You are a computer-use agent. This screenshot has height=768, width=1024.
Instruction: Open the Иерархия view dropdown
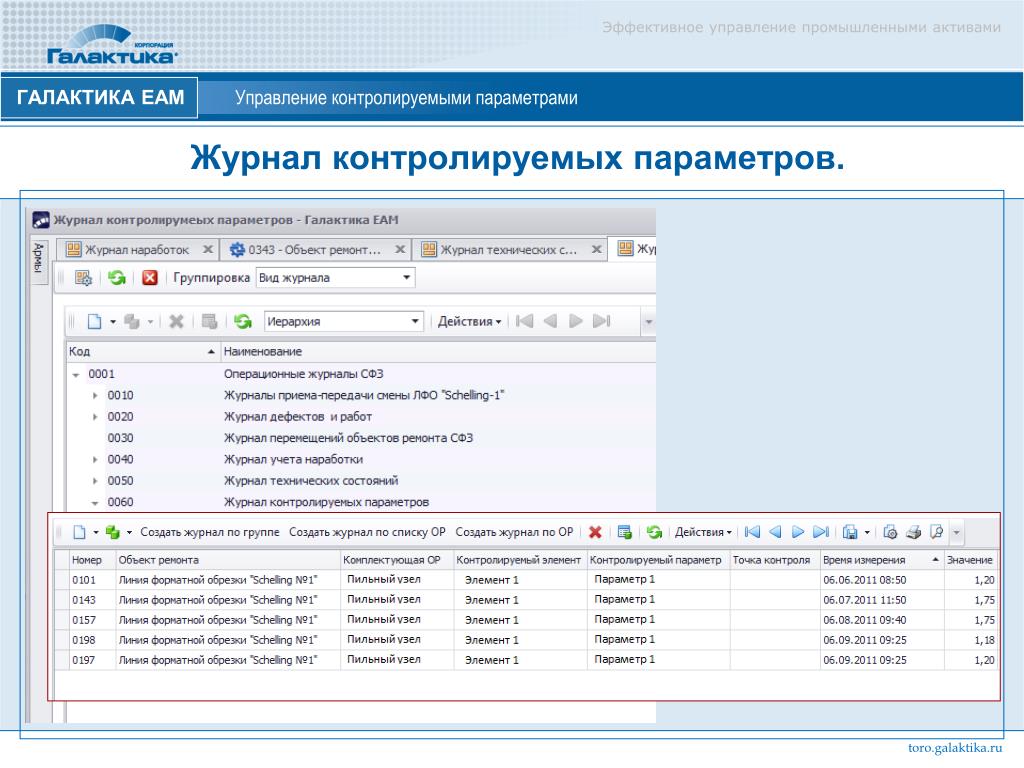pyautogui.click(x=415, y=321)
